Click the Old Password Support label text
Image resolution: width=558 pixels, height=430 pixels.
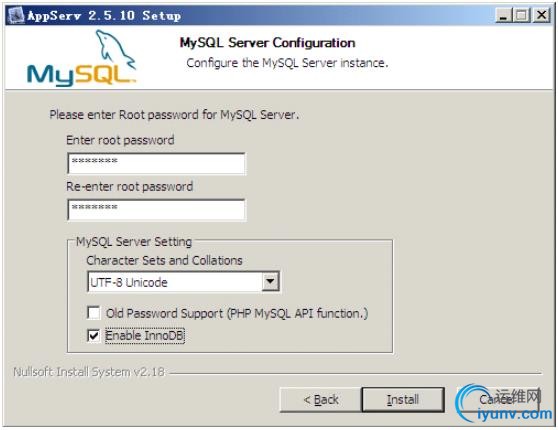[237, 314]
